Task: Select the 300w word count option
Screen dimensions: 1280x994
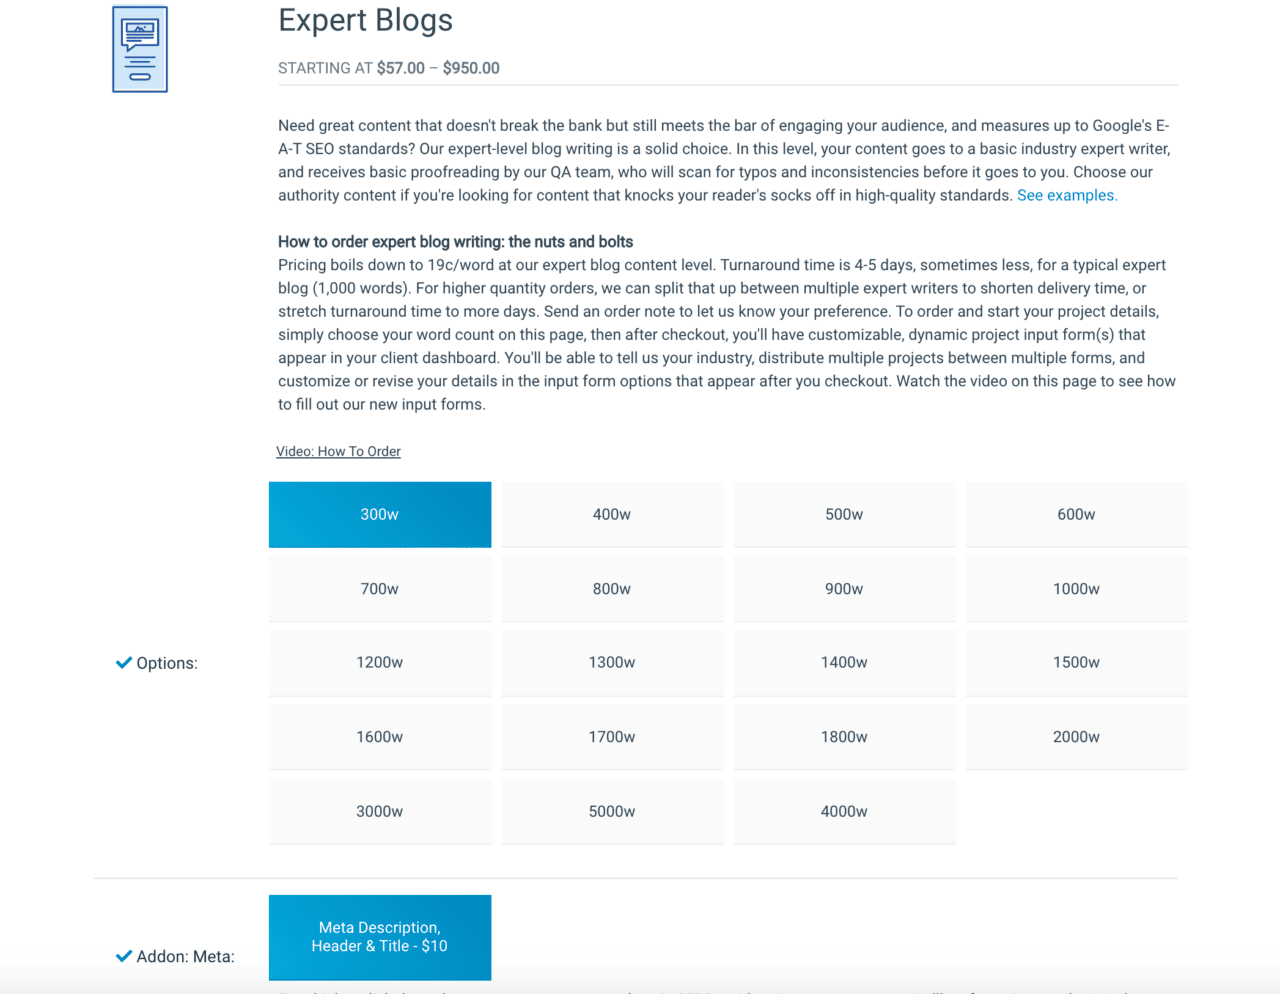Action: pos(379,514)
